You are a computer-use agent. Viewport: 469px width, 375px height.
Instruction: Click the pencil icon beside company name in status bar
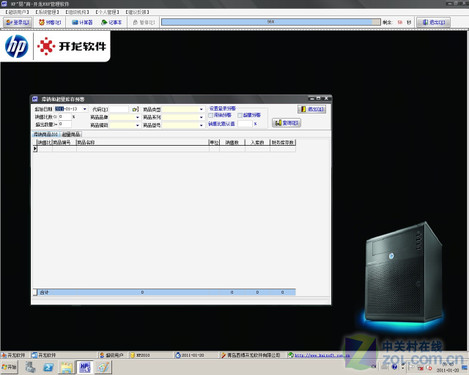[224, 355]
